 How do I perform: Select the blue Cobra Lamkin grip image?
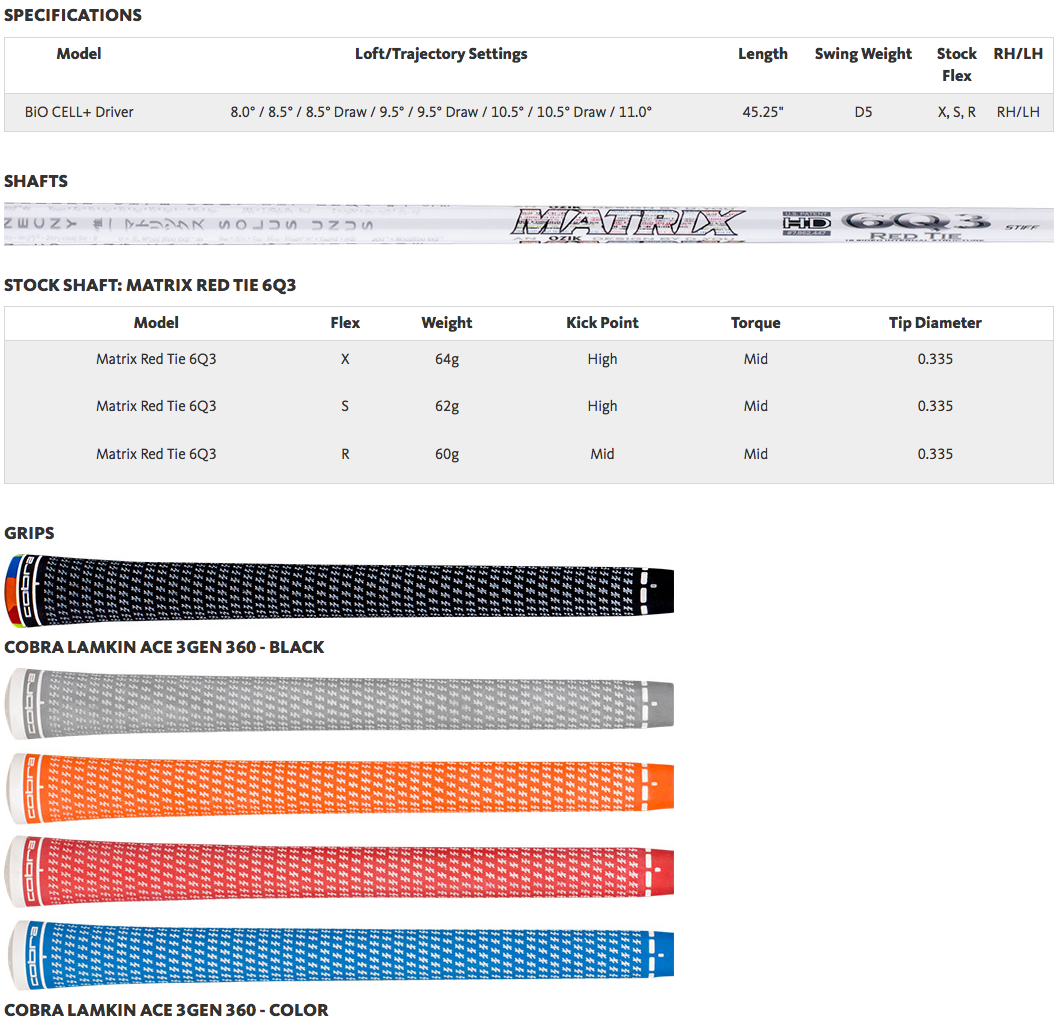339,956
